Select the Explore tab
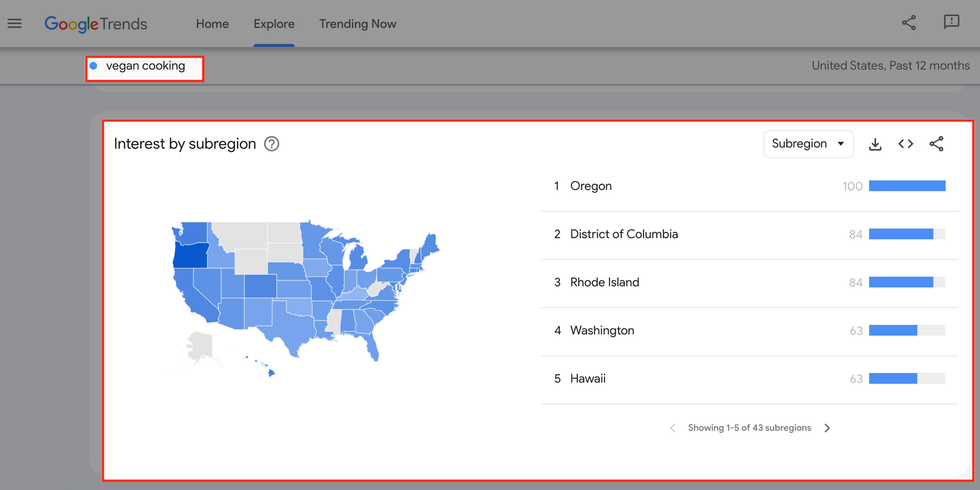This screenshot has height=490, width=980. [x=274, y=24]
